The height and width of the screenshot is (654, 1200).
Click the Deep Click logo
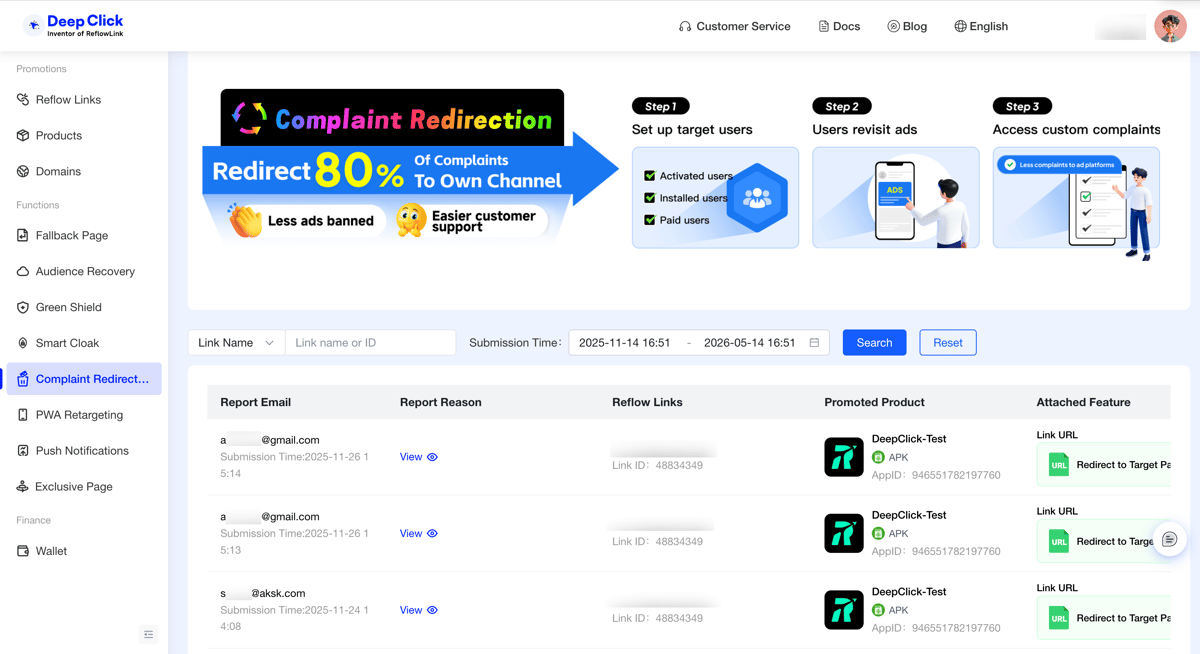click(x=75, y=25)
